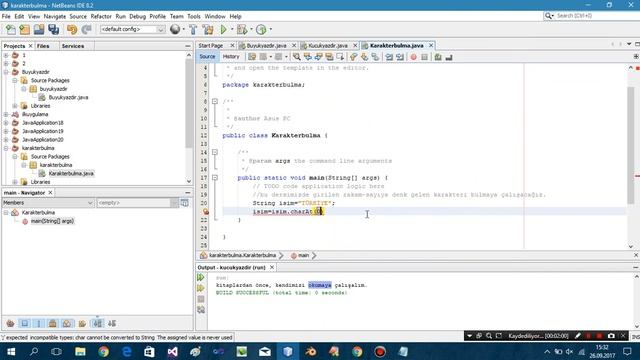Click the globe browser selector icon
This screenshot has height=360, width=640.
pos(175,29)
